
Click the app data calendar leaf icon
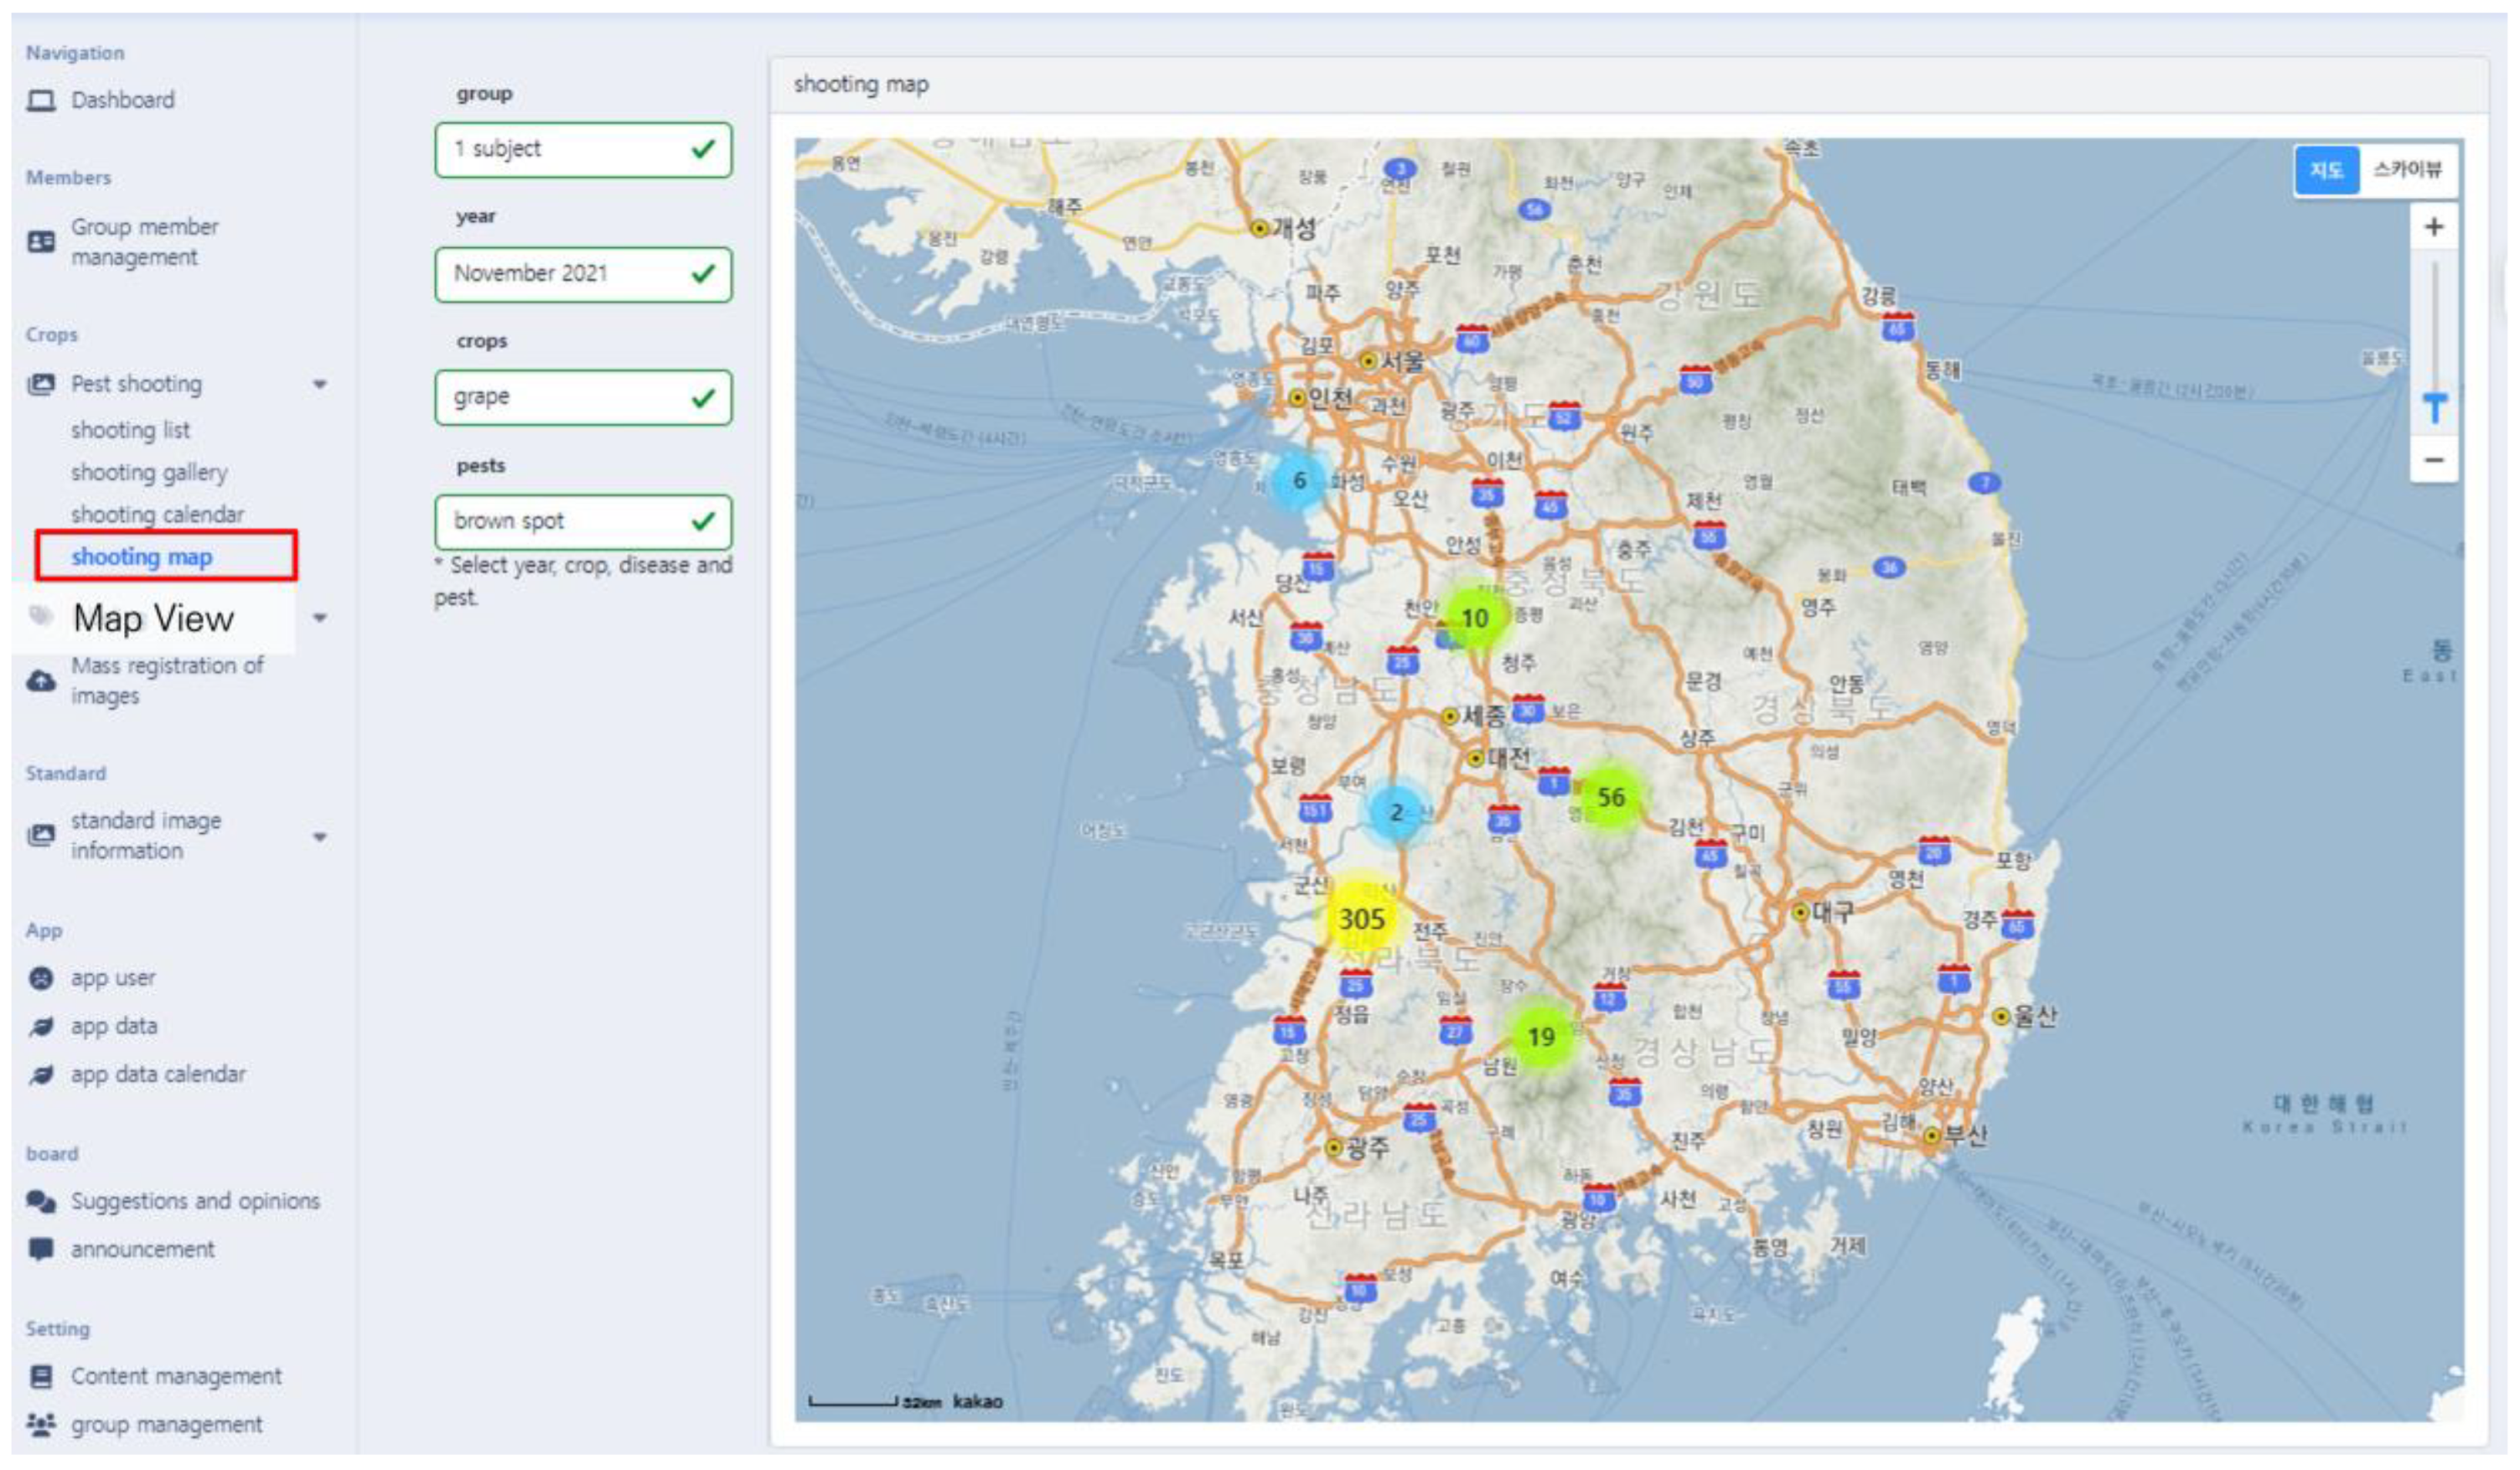[x=41, y=1075]
